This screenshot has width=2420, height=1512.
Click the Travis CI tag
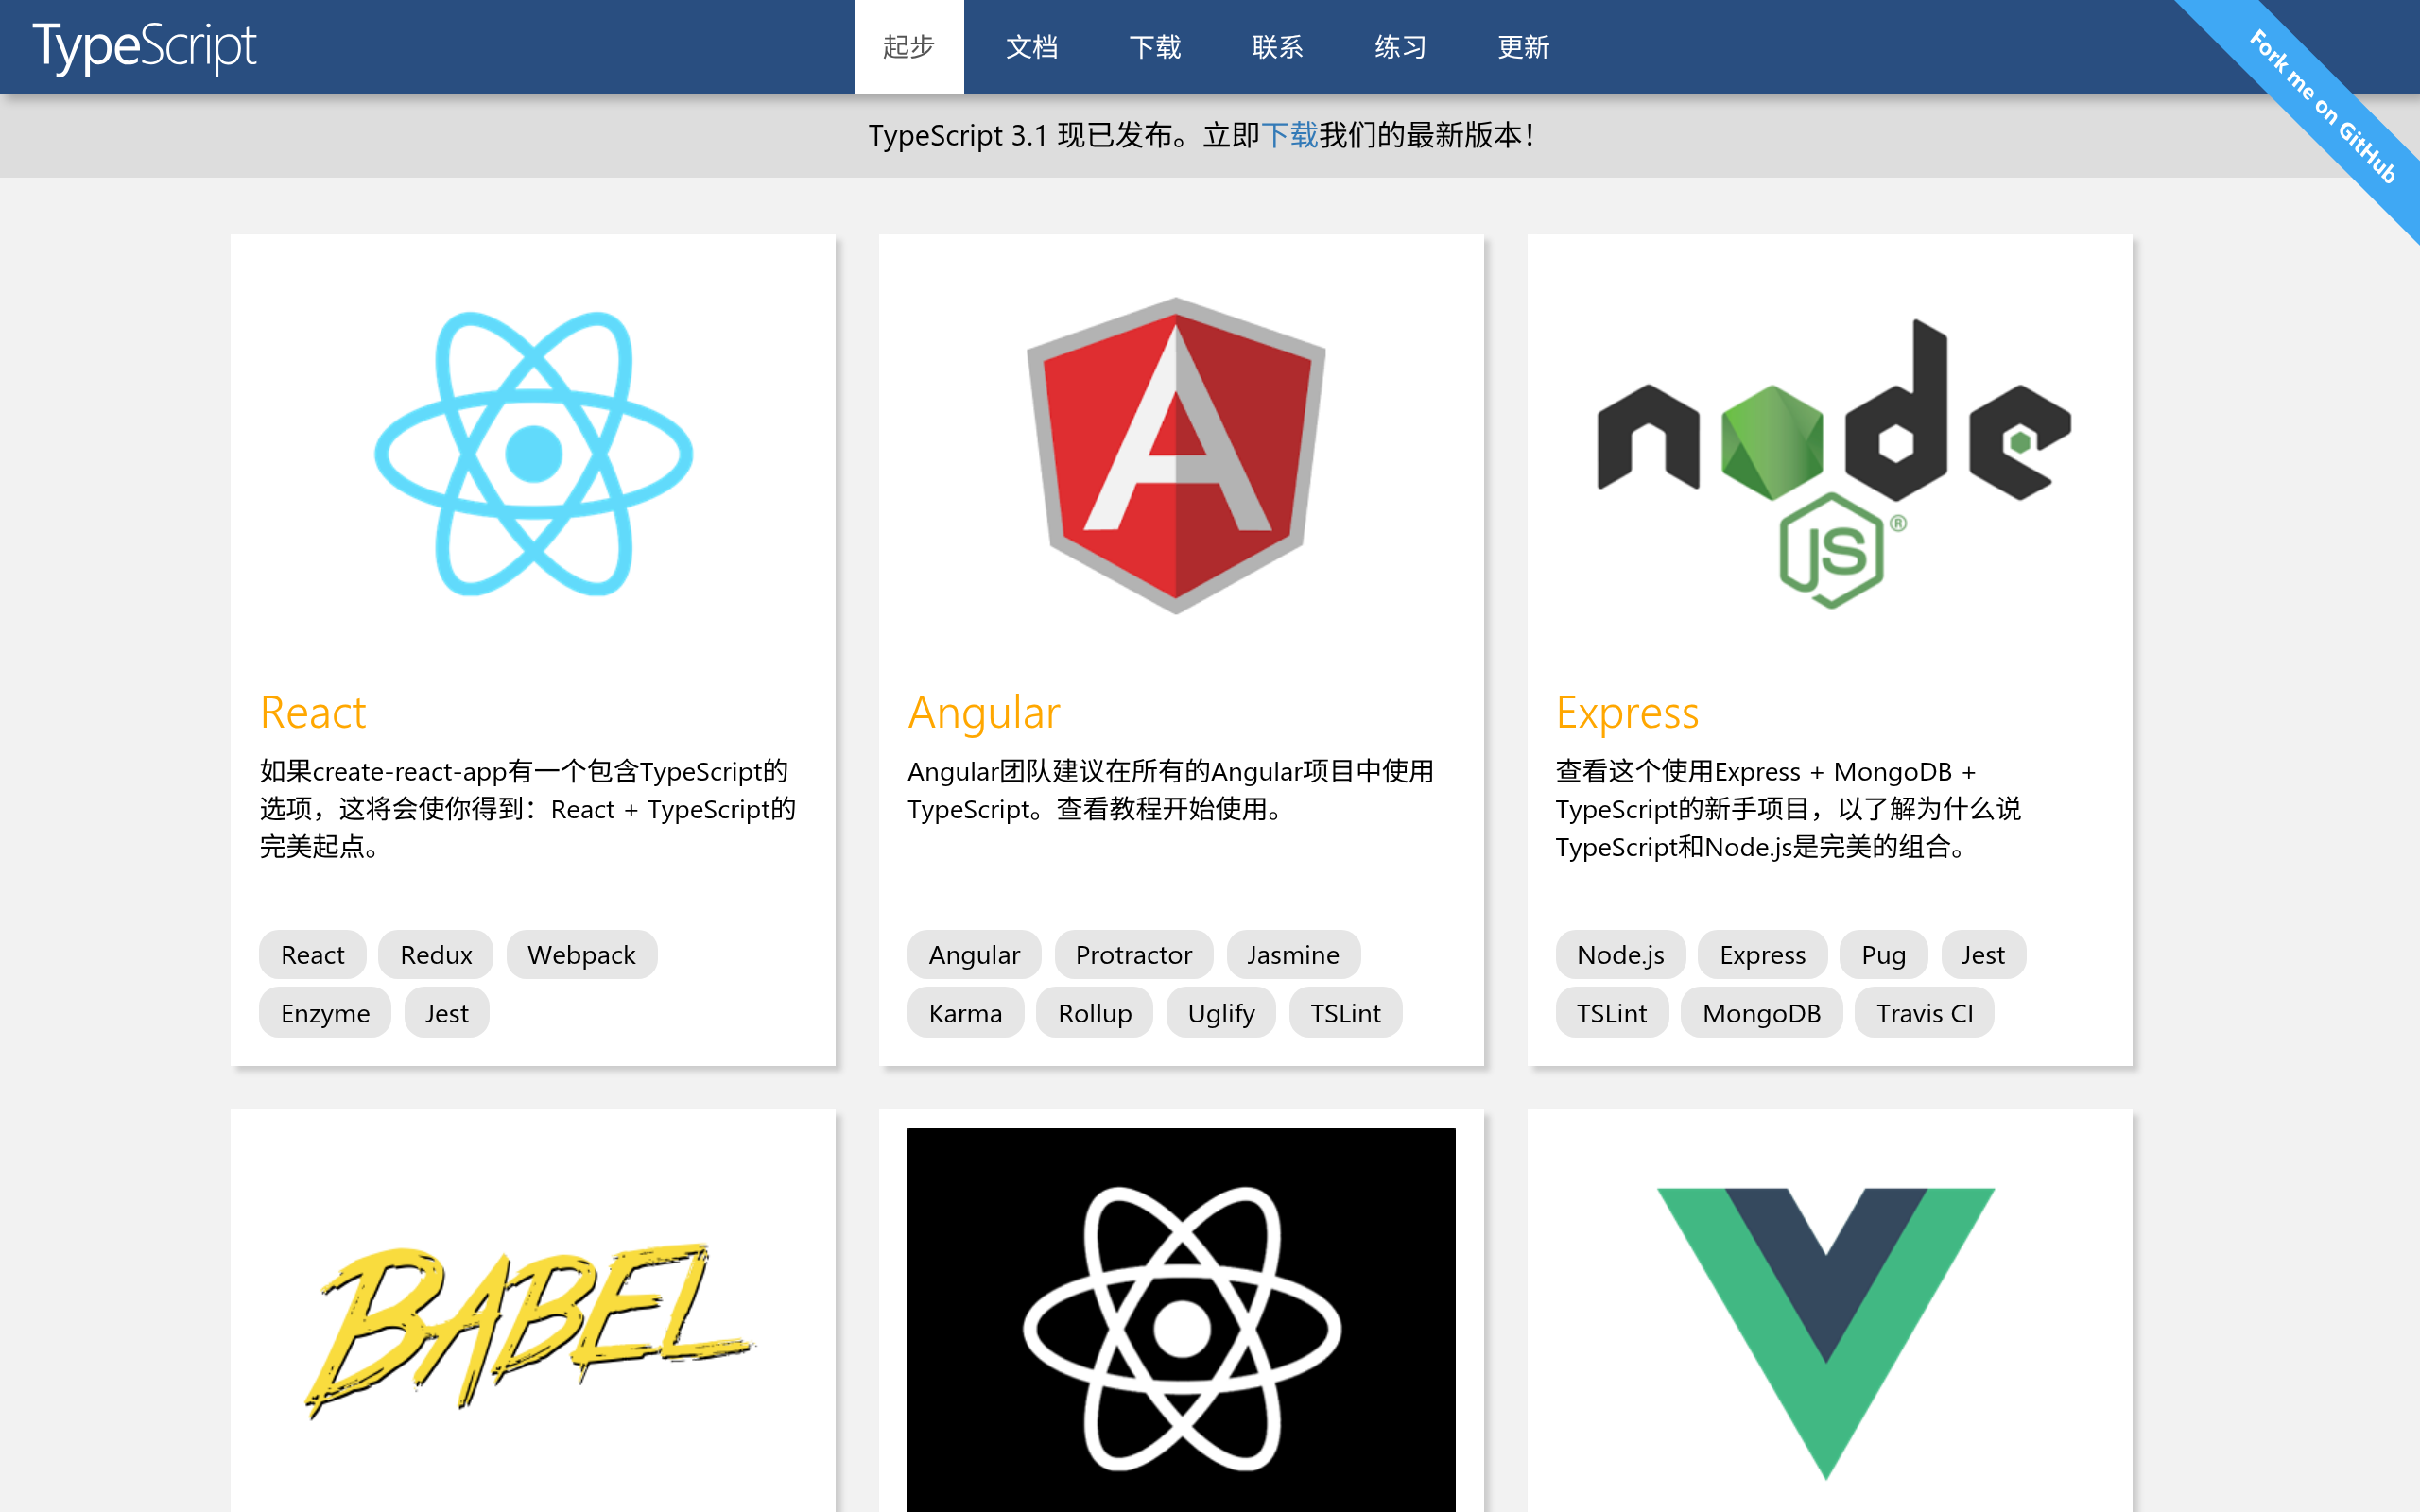pos(1924,1013)
